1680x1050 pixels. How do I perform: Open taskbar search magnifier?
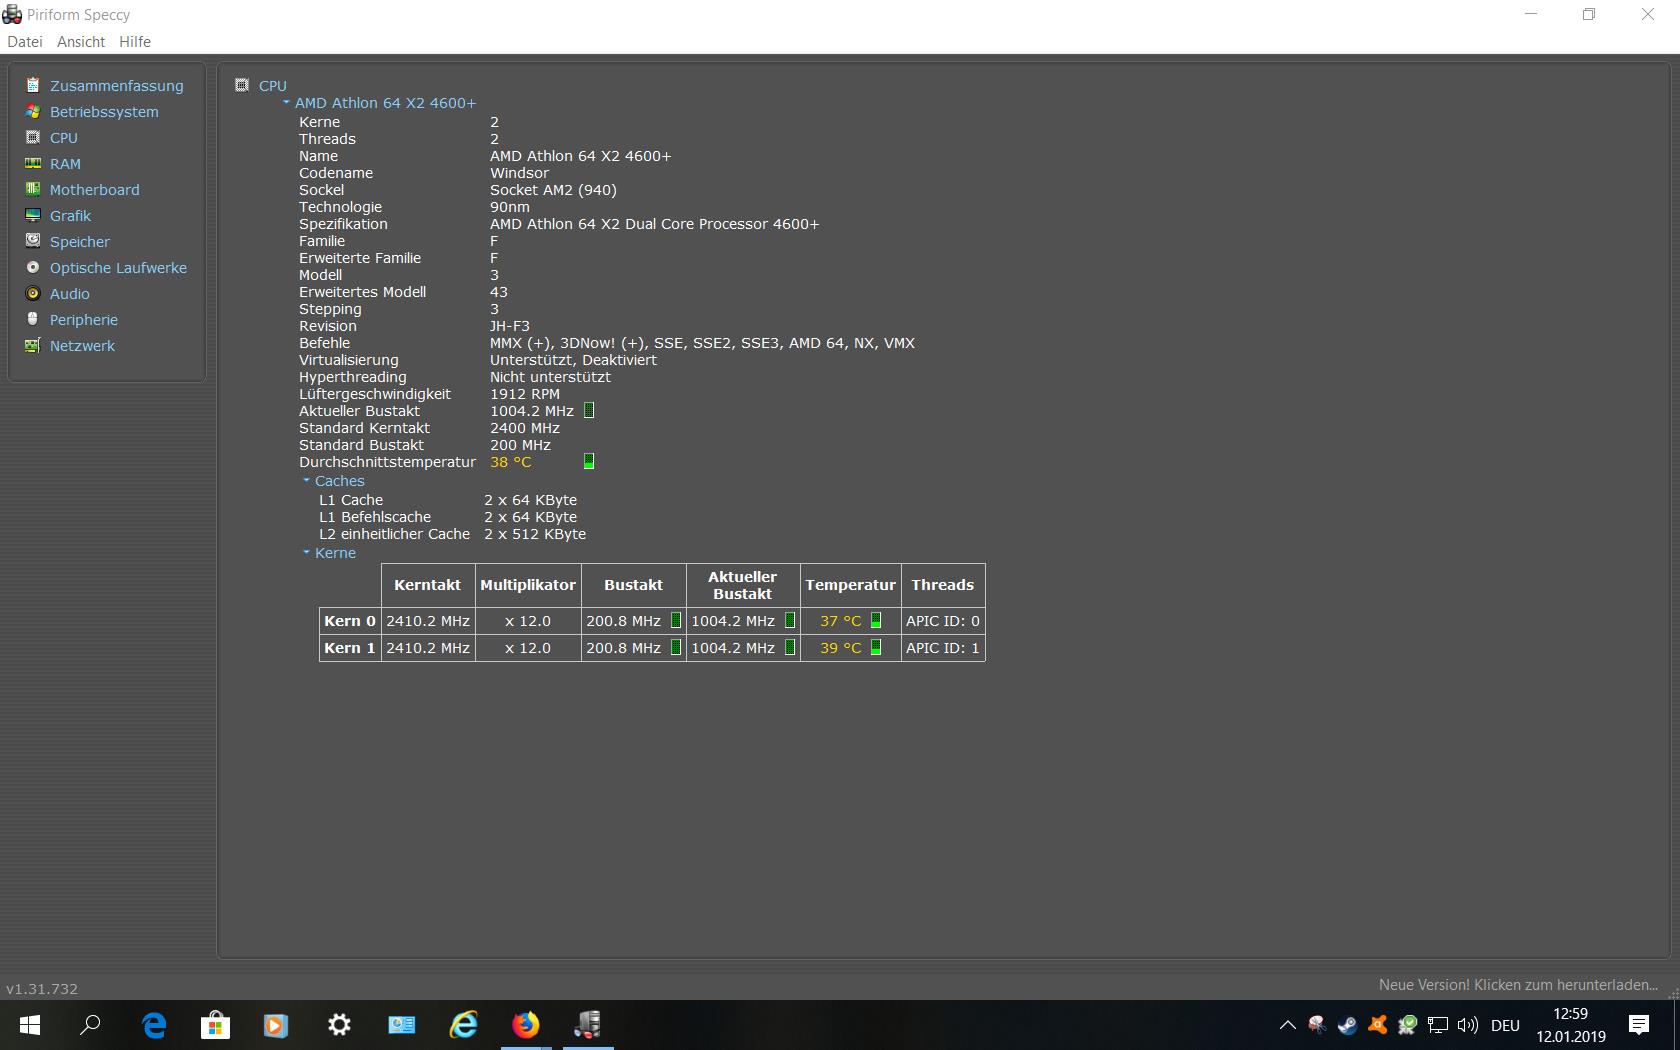[90, 1025]
